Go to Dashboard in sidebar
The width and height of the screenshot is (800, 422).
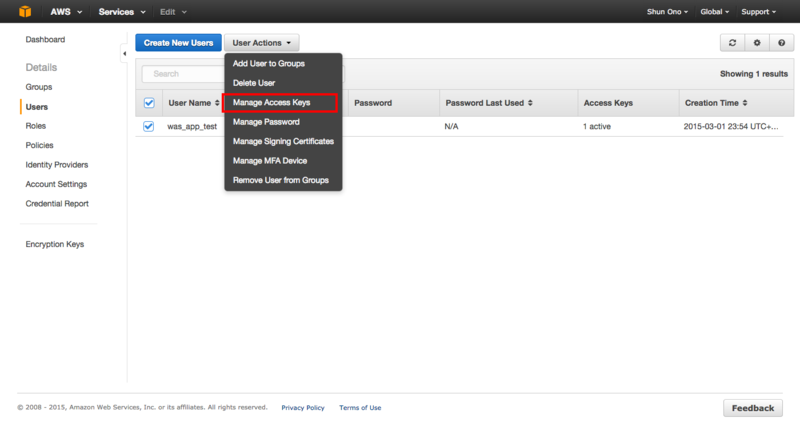point(45,40)
